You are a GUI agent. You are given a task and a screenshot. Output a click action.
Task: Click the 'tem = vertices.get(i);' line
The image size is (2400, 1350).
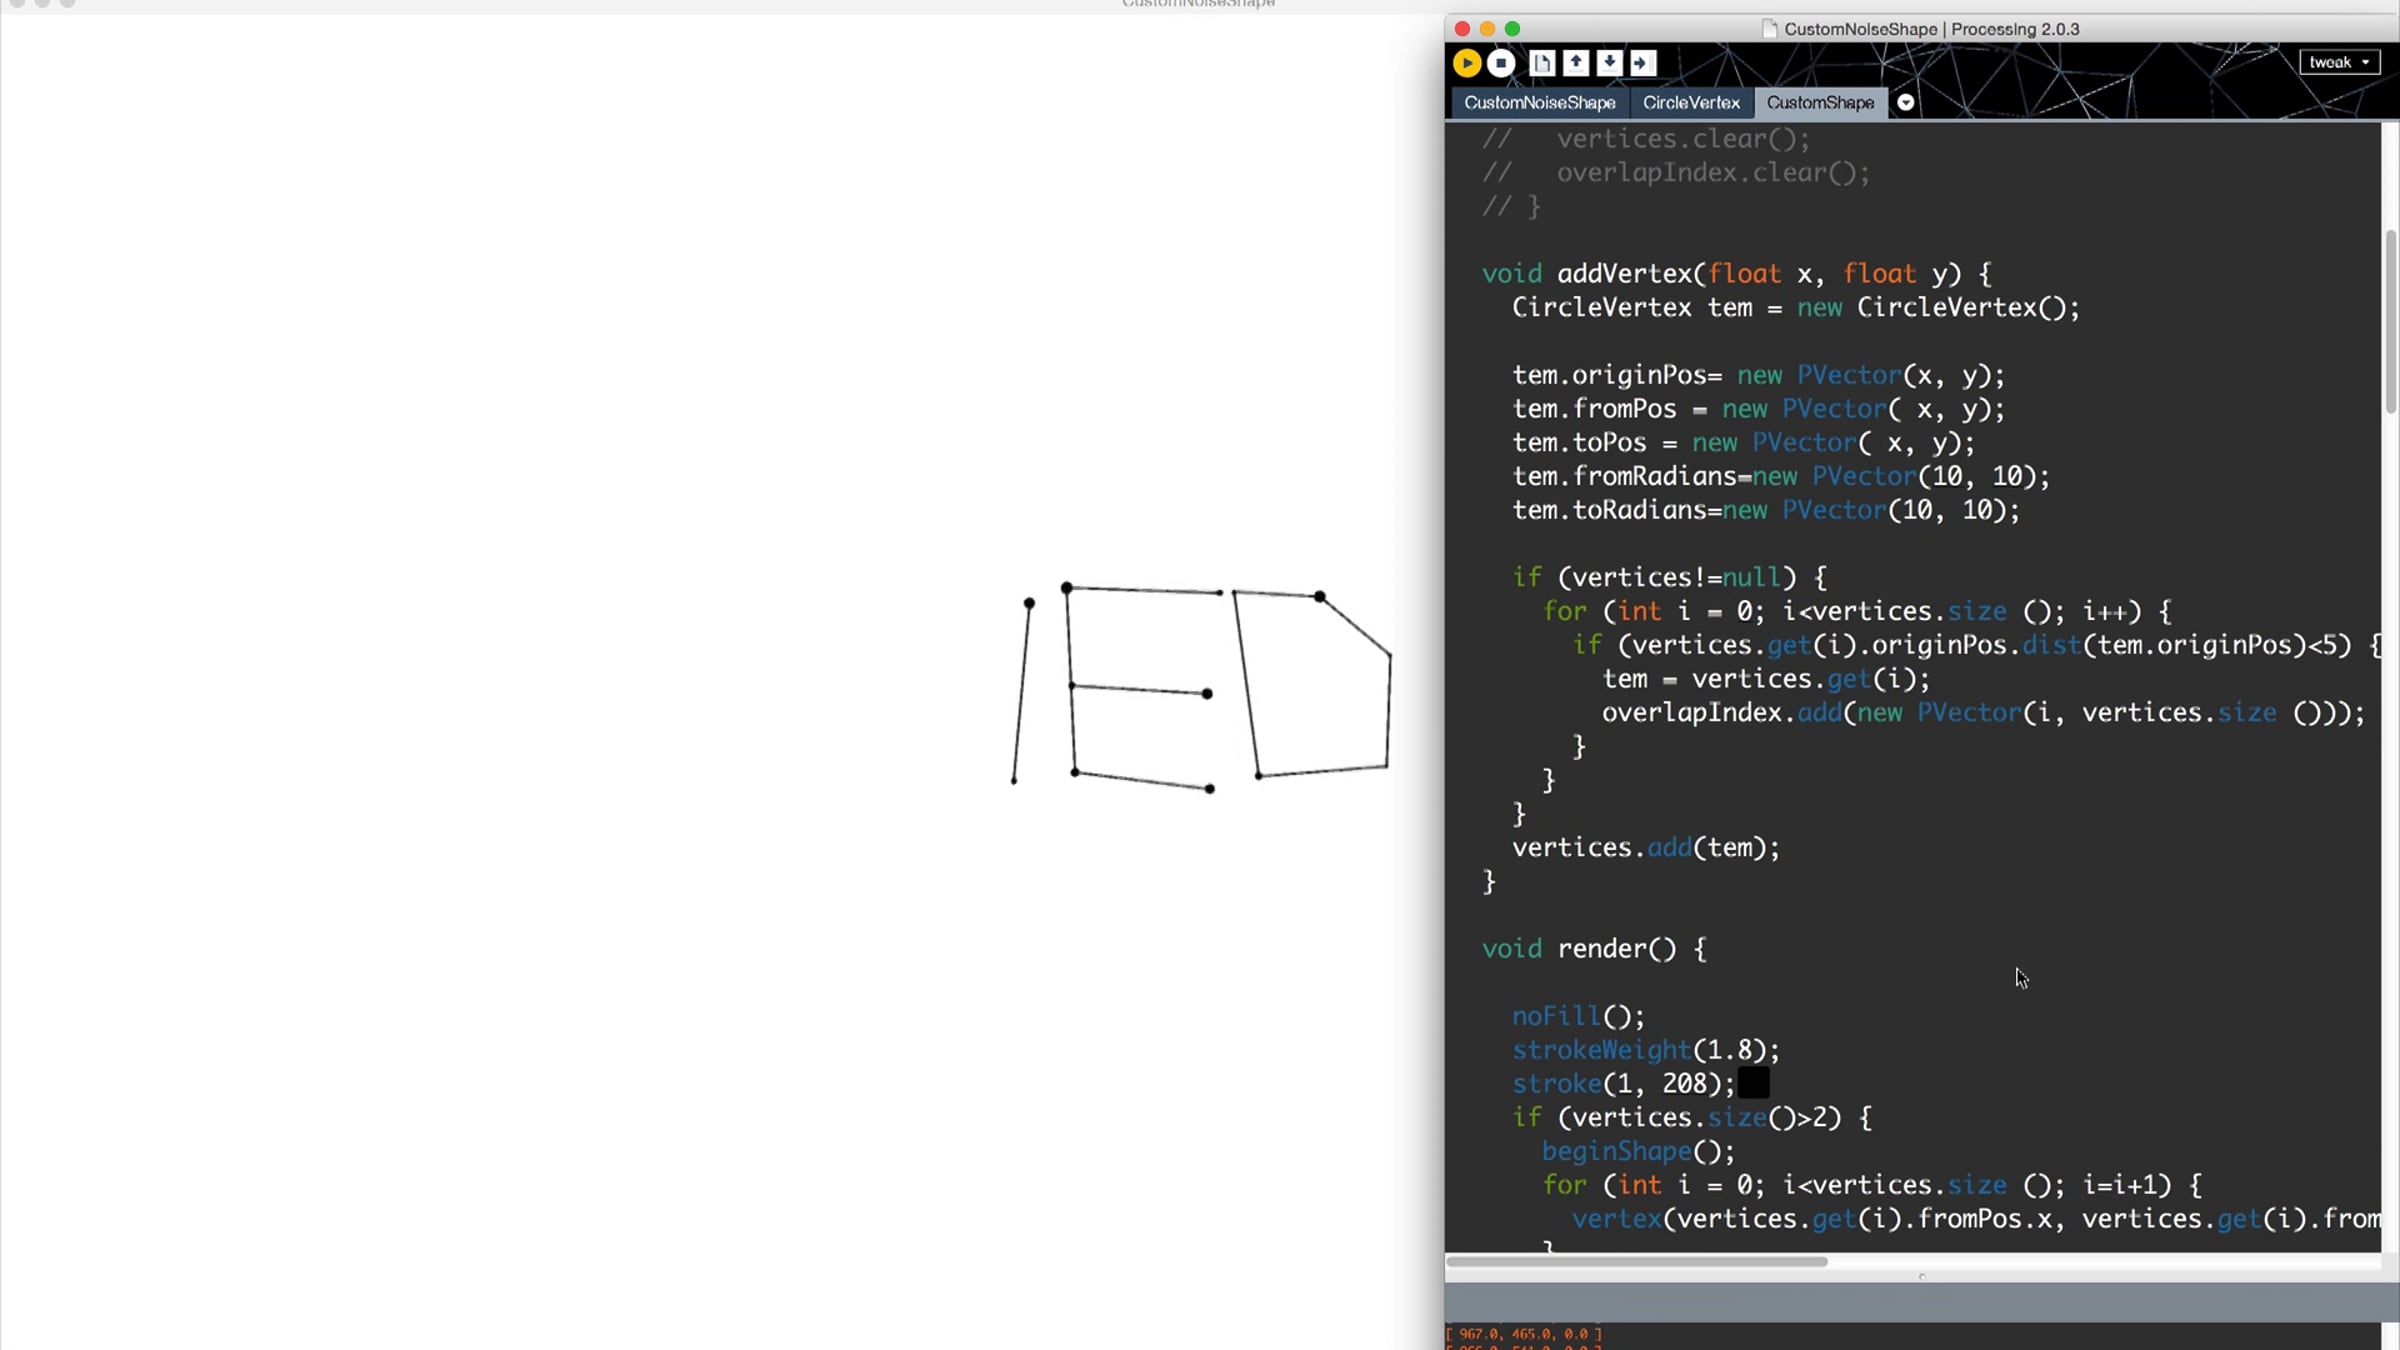tap(1766, 679)
